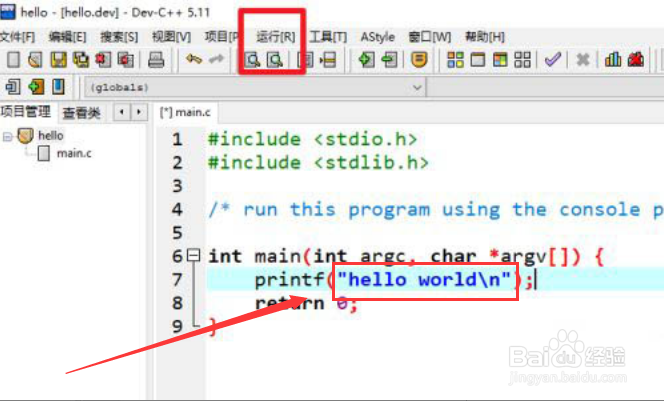The width and height of the screenshot is (664, 401).
Task: Select the [*] main.c editor tab
Action: (185, 112)
